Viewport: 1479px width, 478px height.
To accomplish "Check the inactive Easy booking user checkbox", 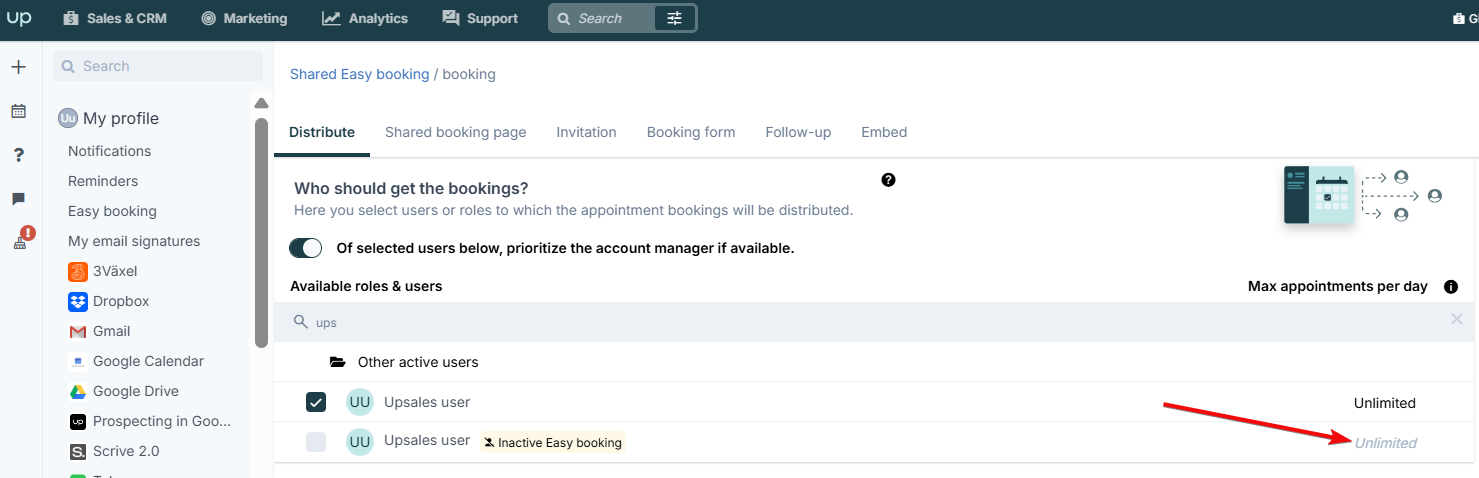I will click(x=316, y=442).
